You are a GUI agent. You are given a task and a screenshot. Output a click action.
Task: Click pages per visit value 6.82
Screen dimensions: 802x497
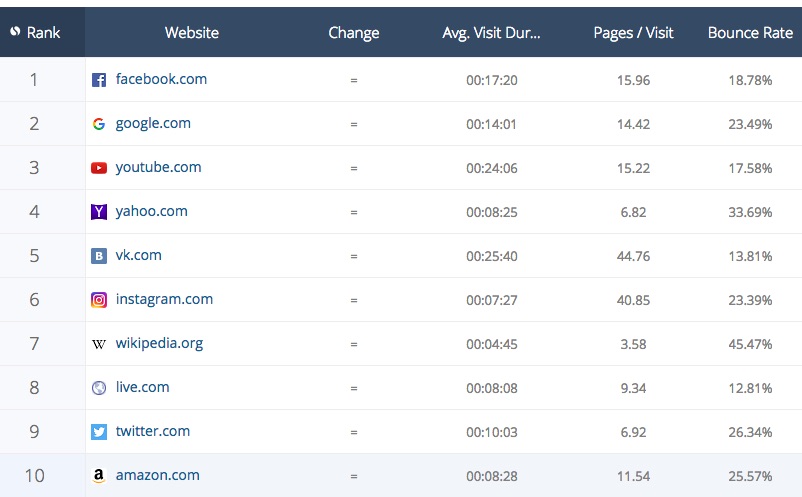tap(633, 212)
